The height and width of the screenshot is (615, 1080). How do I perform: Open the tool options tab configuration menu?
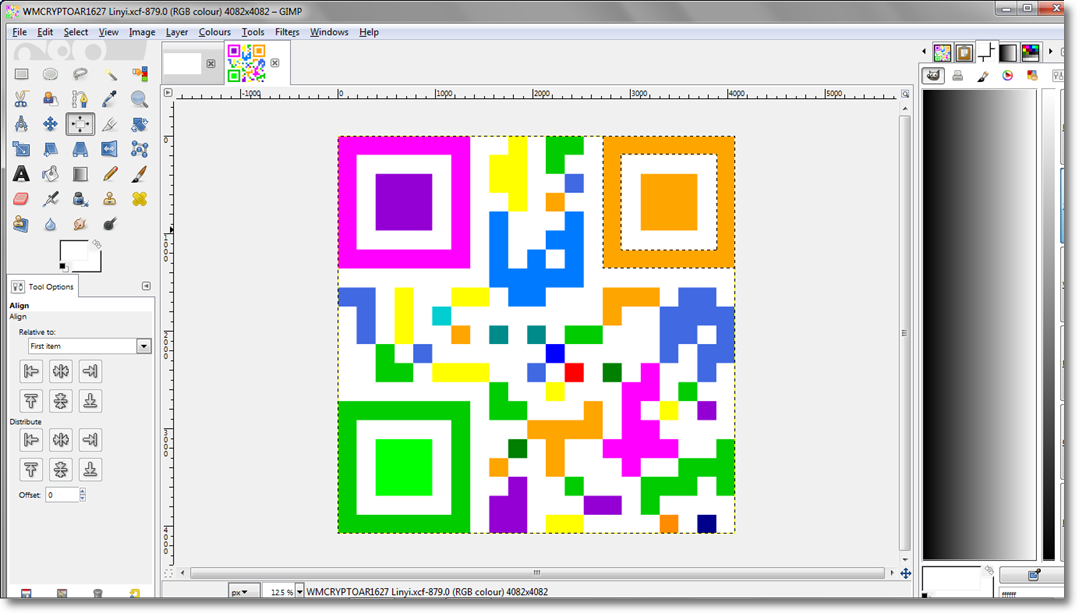point(146,286)
